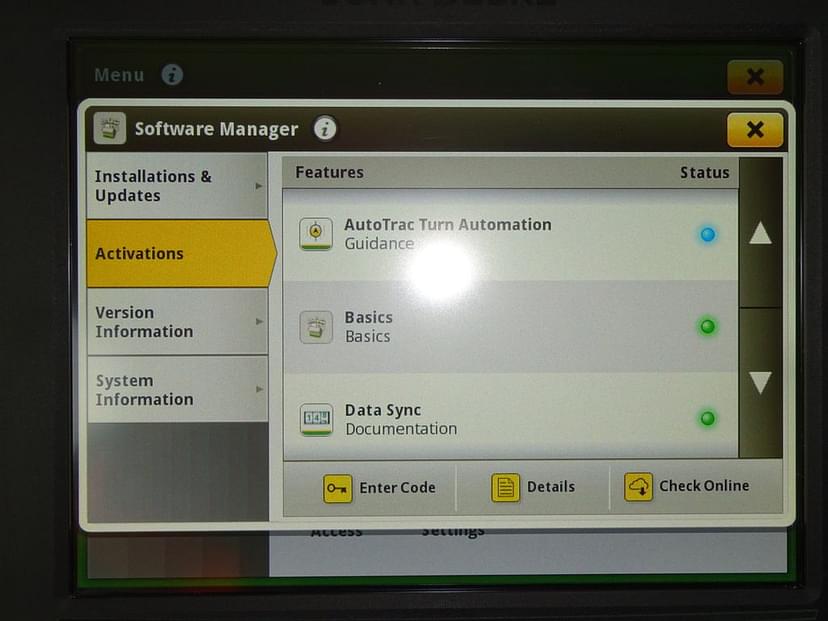
Task: Expand Version Information arrow
Action: point(259,322)
